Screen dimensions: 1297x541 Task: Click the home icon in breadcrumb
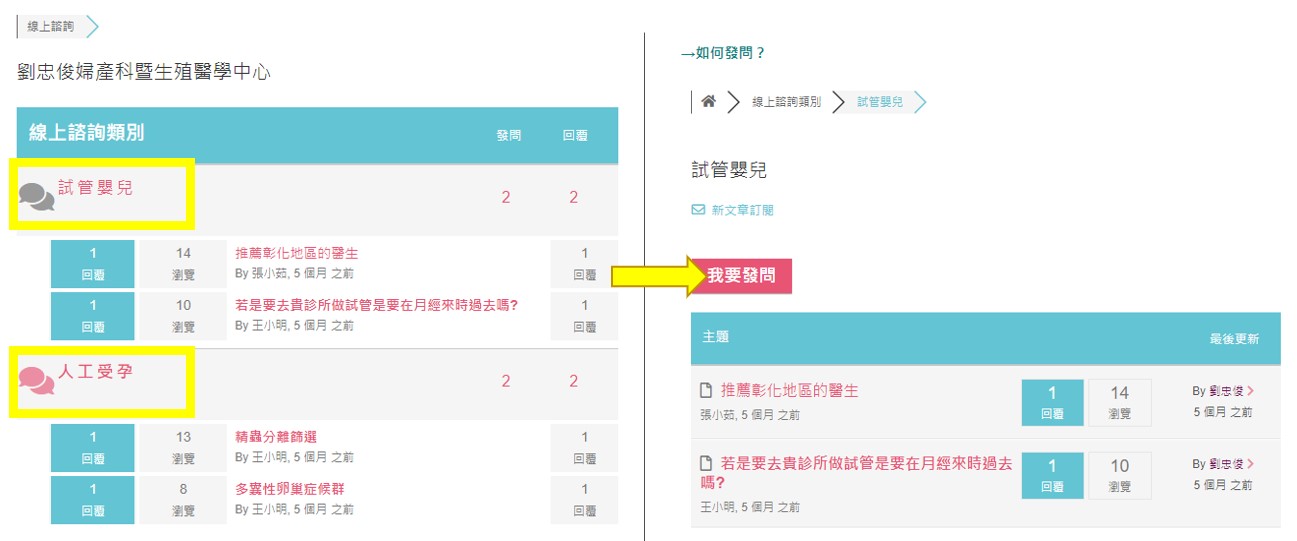(708, 102)
